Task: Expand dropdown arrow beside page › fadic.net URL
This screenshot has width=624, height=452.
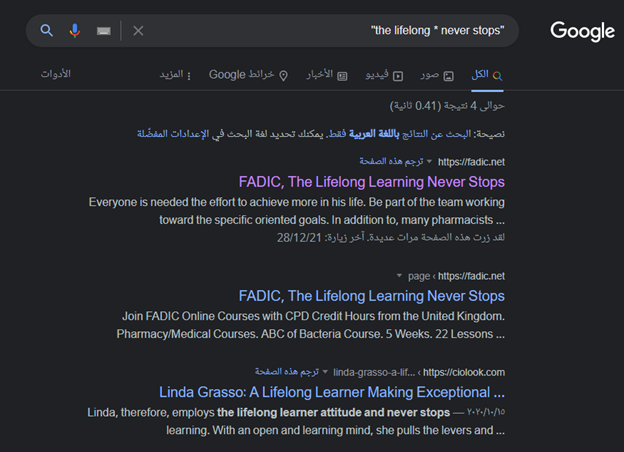Action: 398,275
